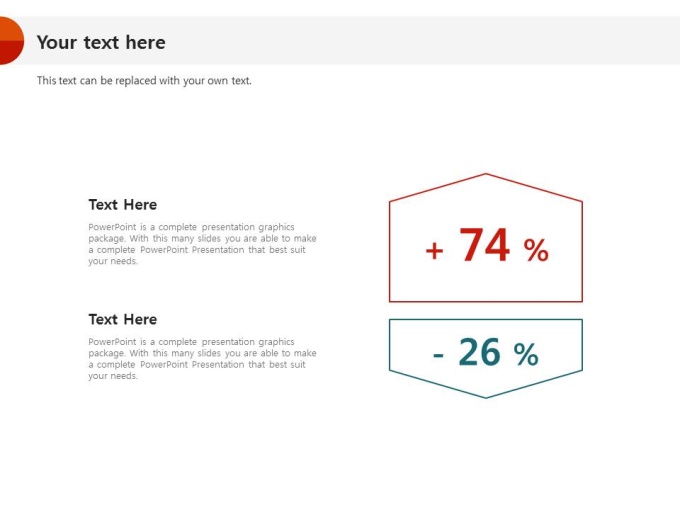Click the empty gray title banner right of the title
Image resolution: width=680 pixels, height=510 pixels.
click(x=420, y=42)
